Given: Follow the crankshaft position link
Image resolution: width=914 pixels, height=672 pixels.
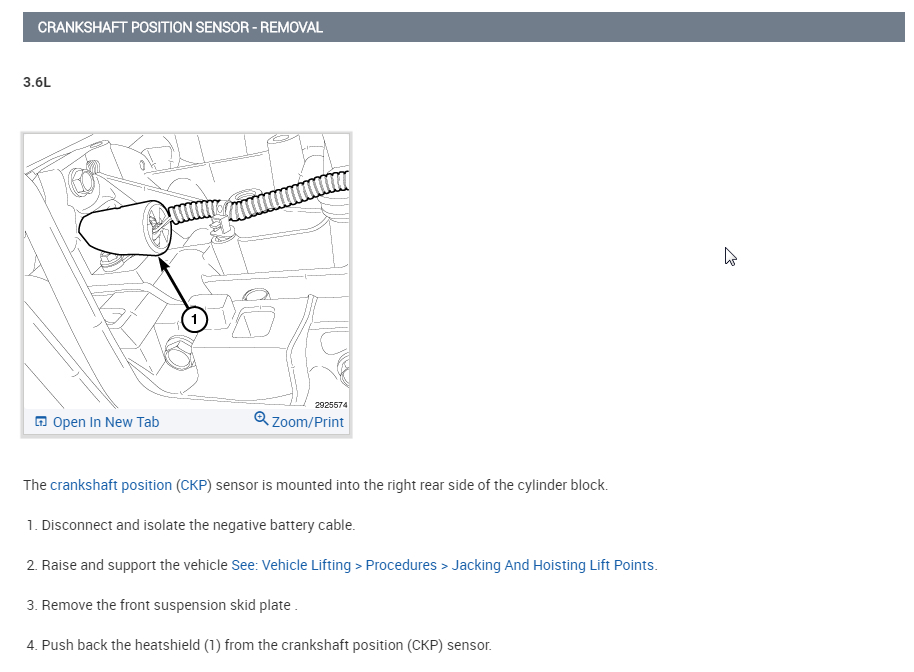Looking at the screenshot, I should pos(111,485).
